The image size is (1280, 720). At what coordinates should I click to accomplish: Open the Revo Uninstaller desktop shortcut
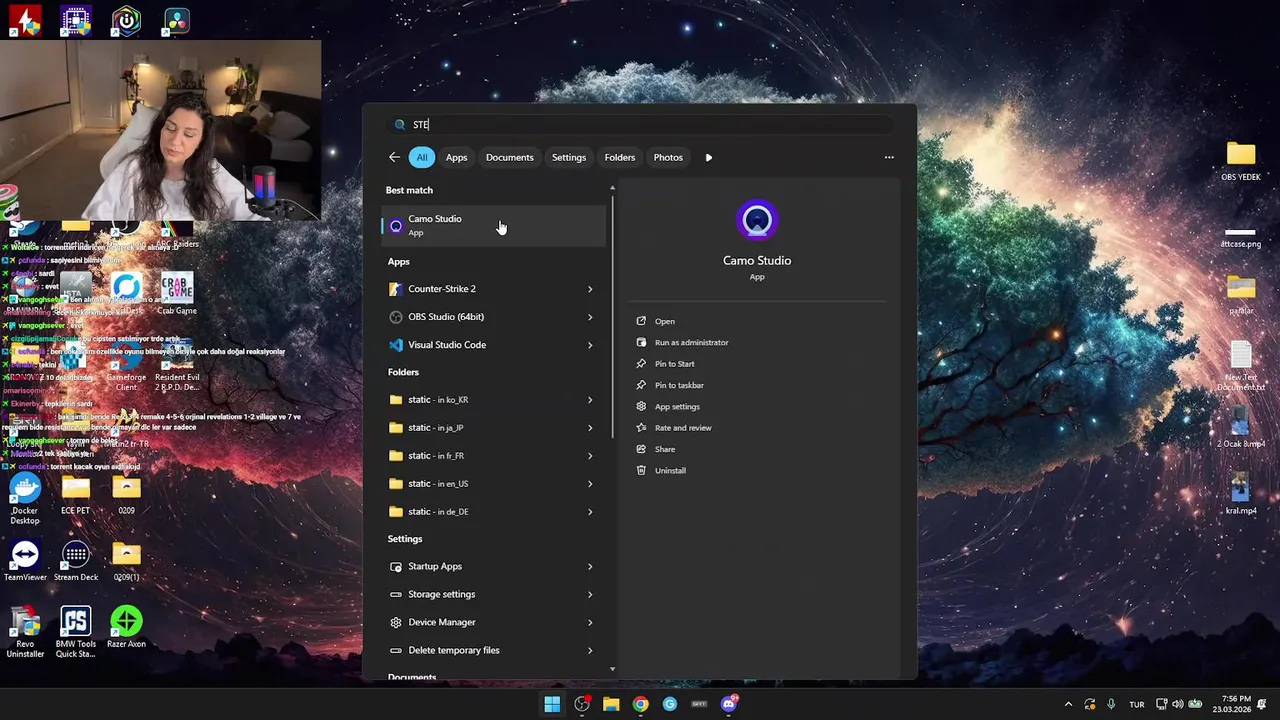point(25,632)
